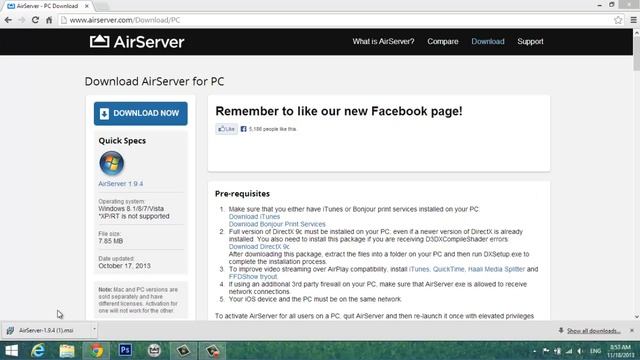Click the ENG language indicator
640x360 pixels.
pyautogui.click(x=596, y=351)
